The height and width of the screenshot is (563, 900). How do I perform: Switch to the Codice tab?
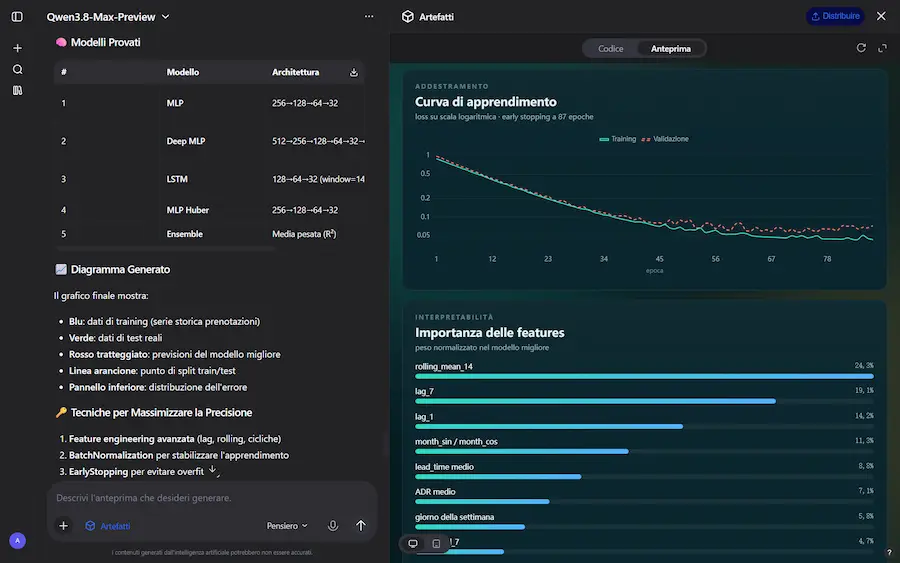tap(610, 49)
